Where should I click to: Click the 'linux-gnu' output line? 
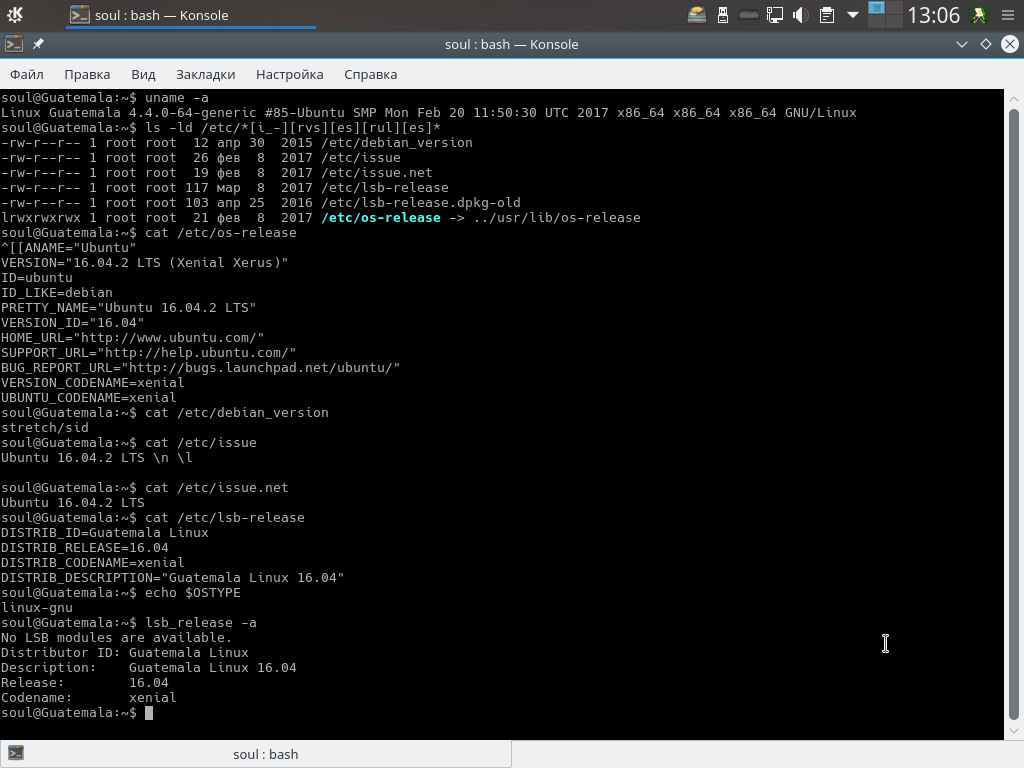(x=37, y=608)
